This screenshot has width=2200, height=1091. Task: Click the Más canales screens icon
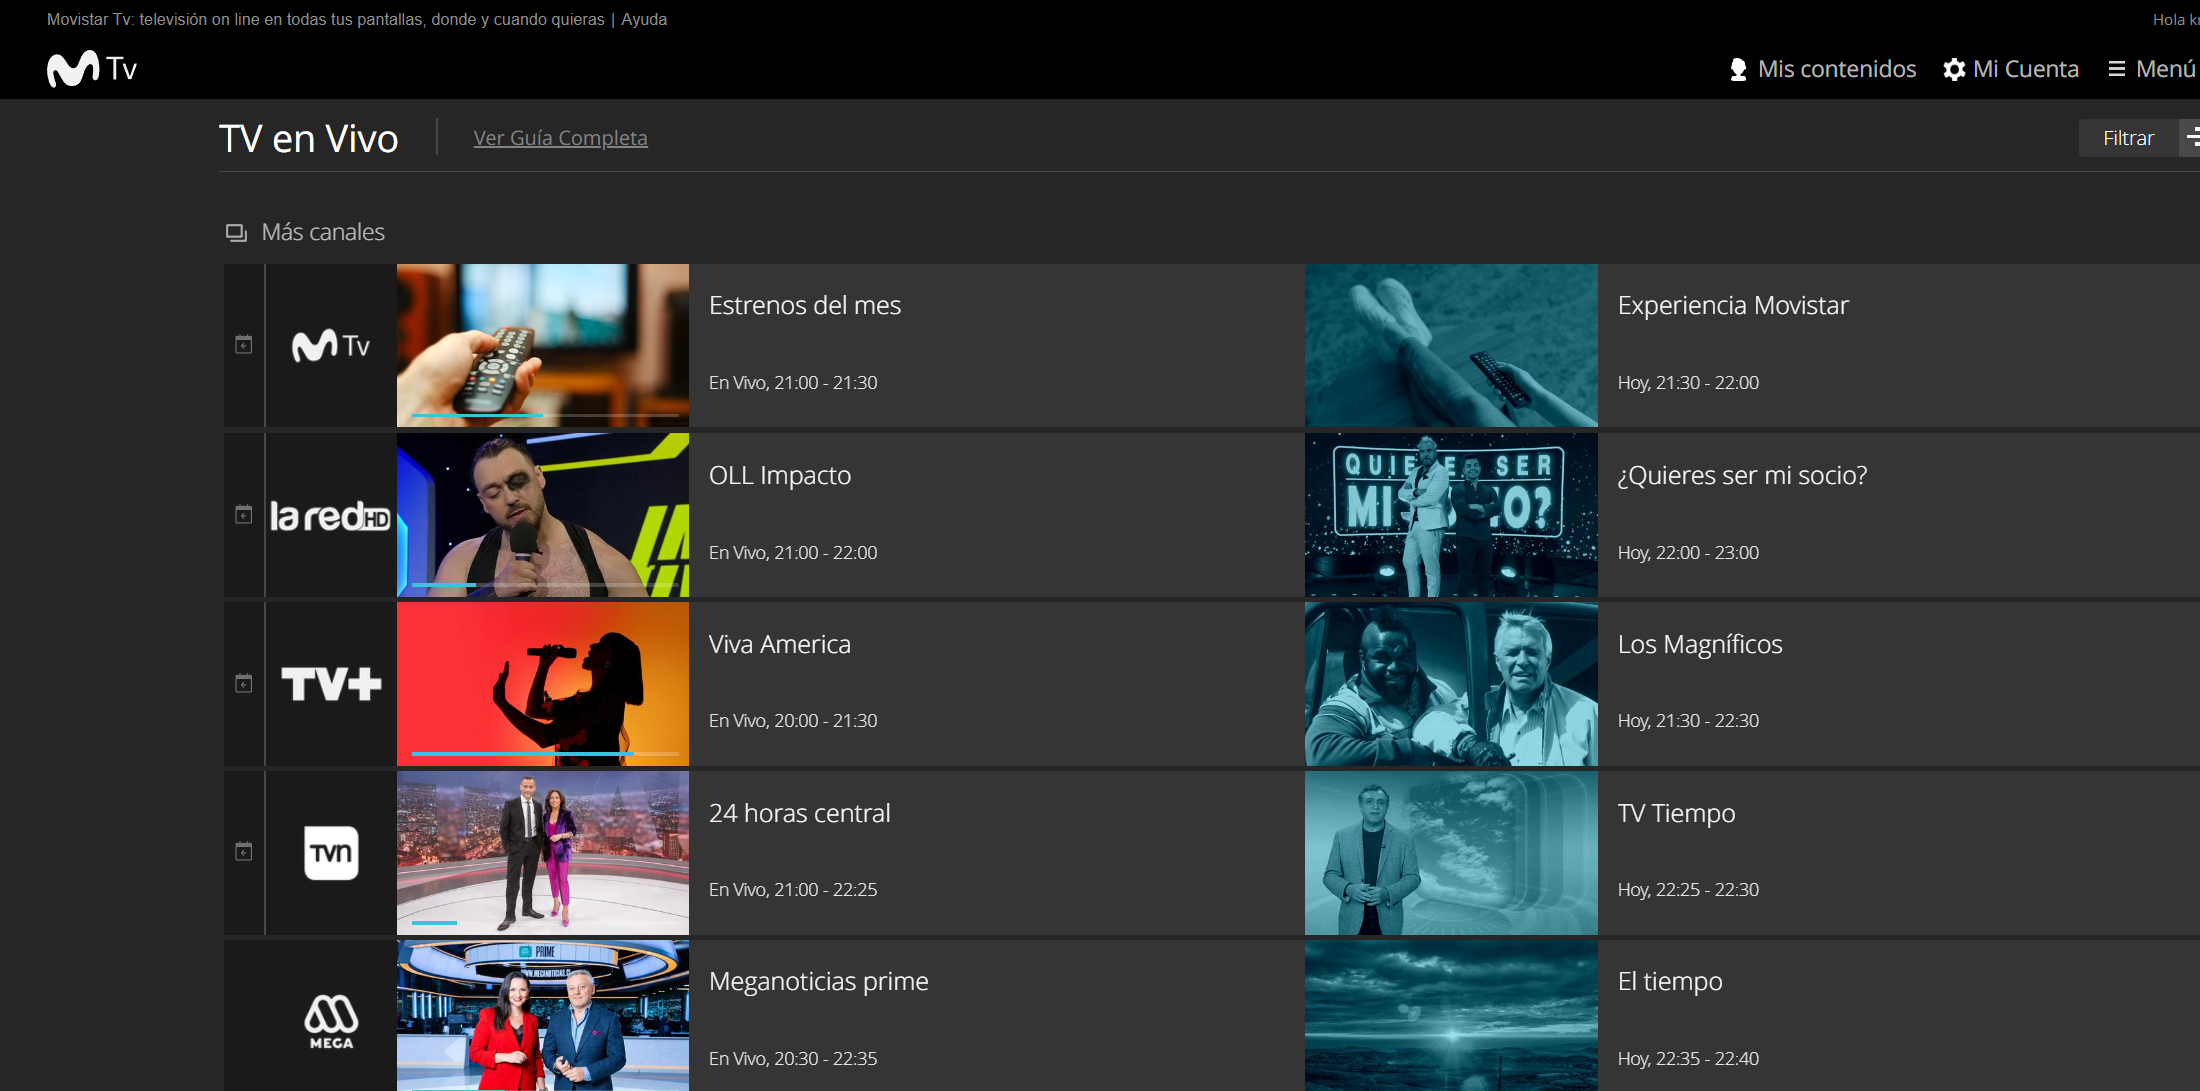click(x=236, y=232)
